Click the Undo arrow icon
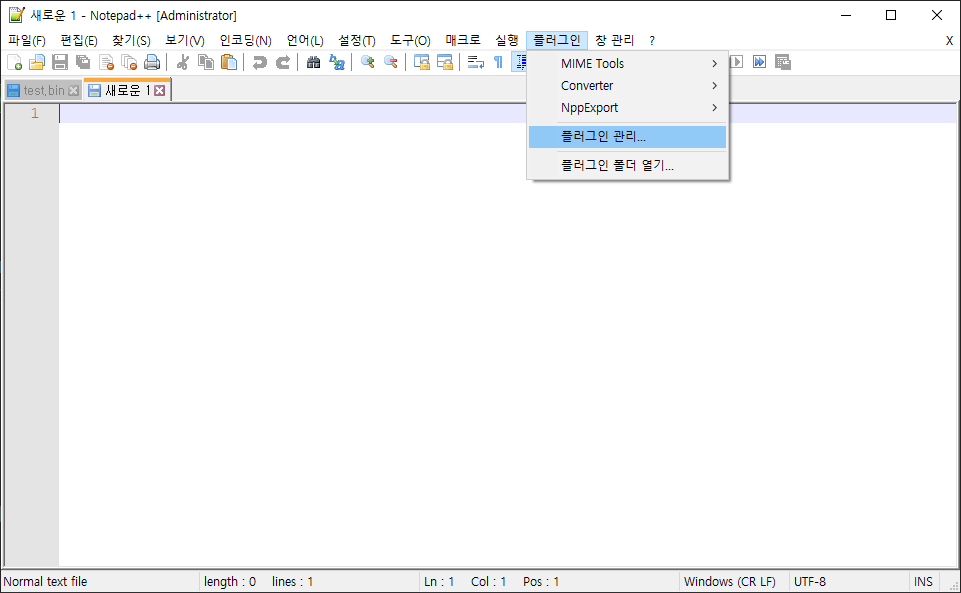The width and height of the screenshot is (961, 593). pos(260,62)
